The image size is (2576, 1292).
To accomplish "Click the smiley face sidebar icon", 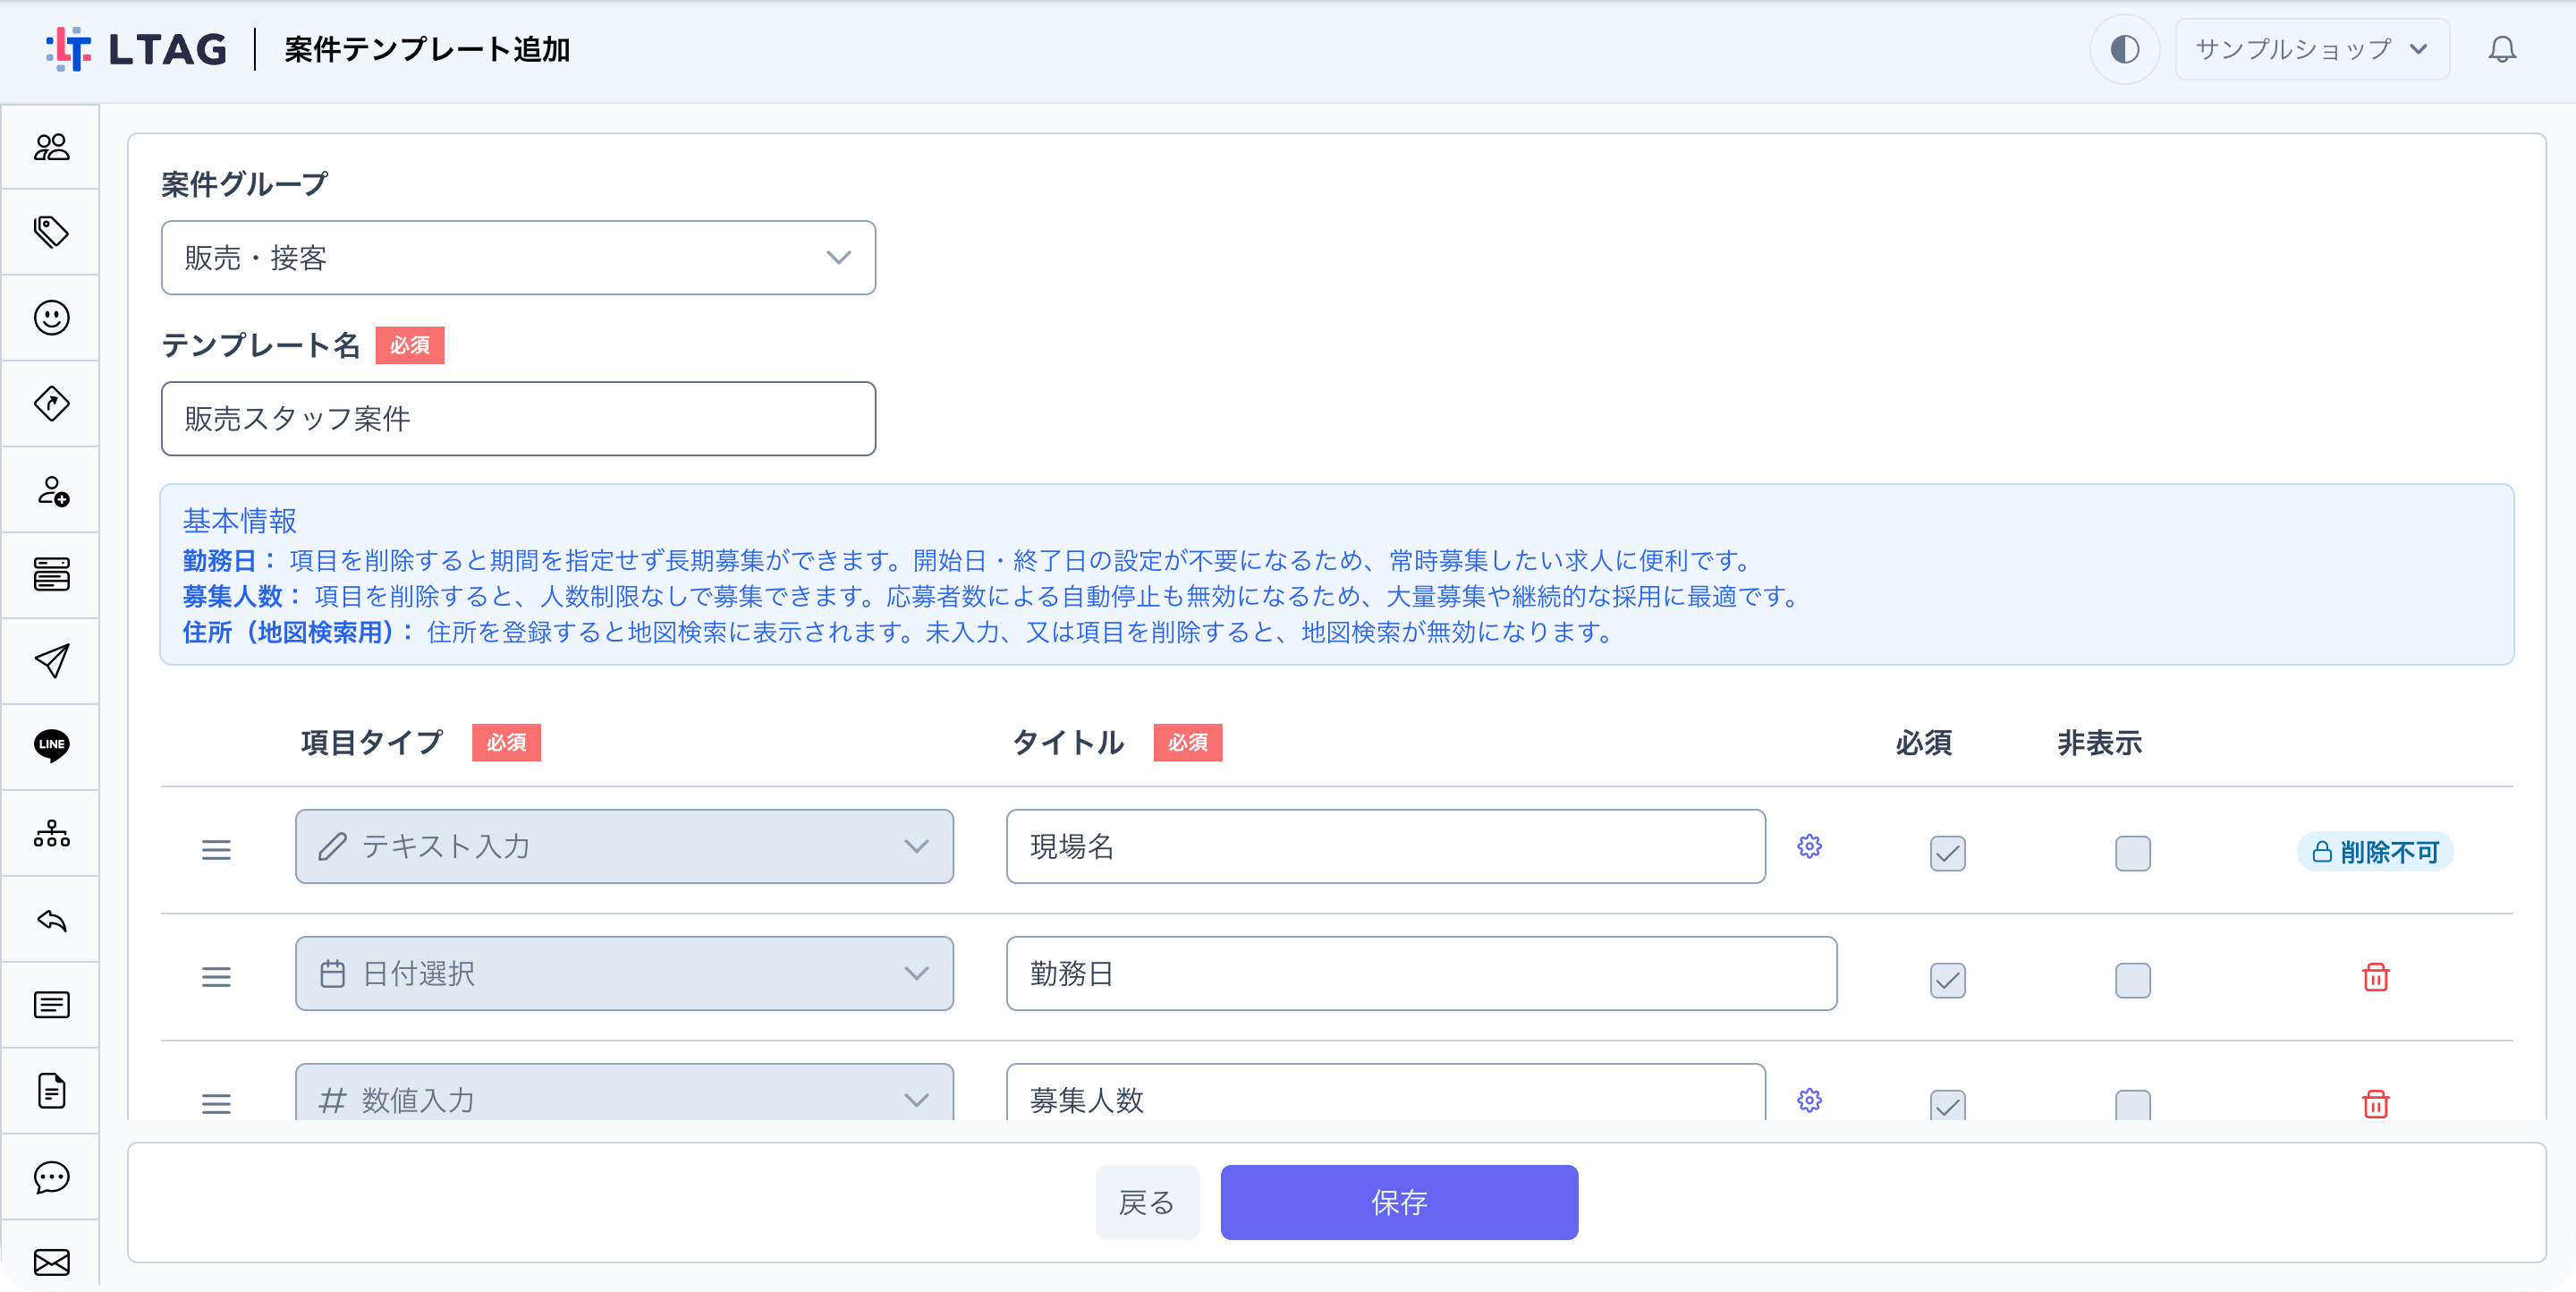I will click(51, 318).
